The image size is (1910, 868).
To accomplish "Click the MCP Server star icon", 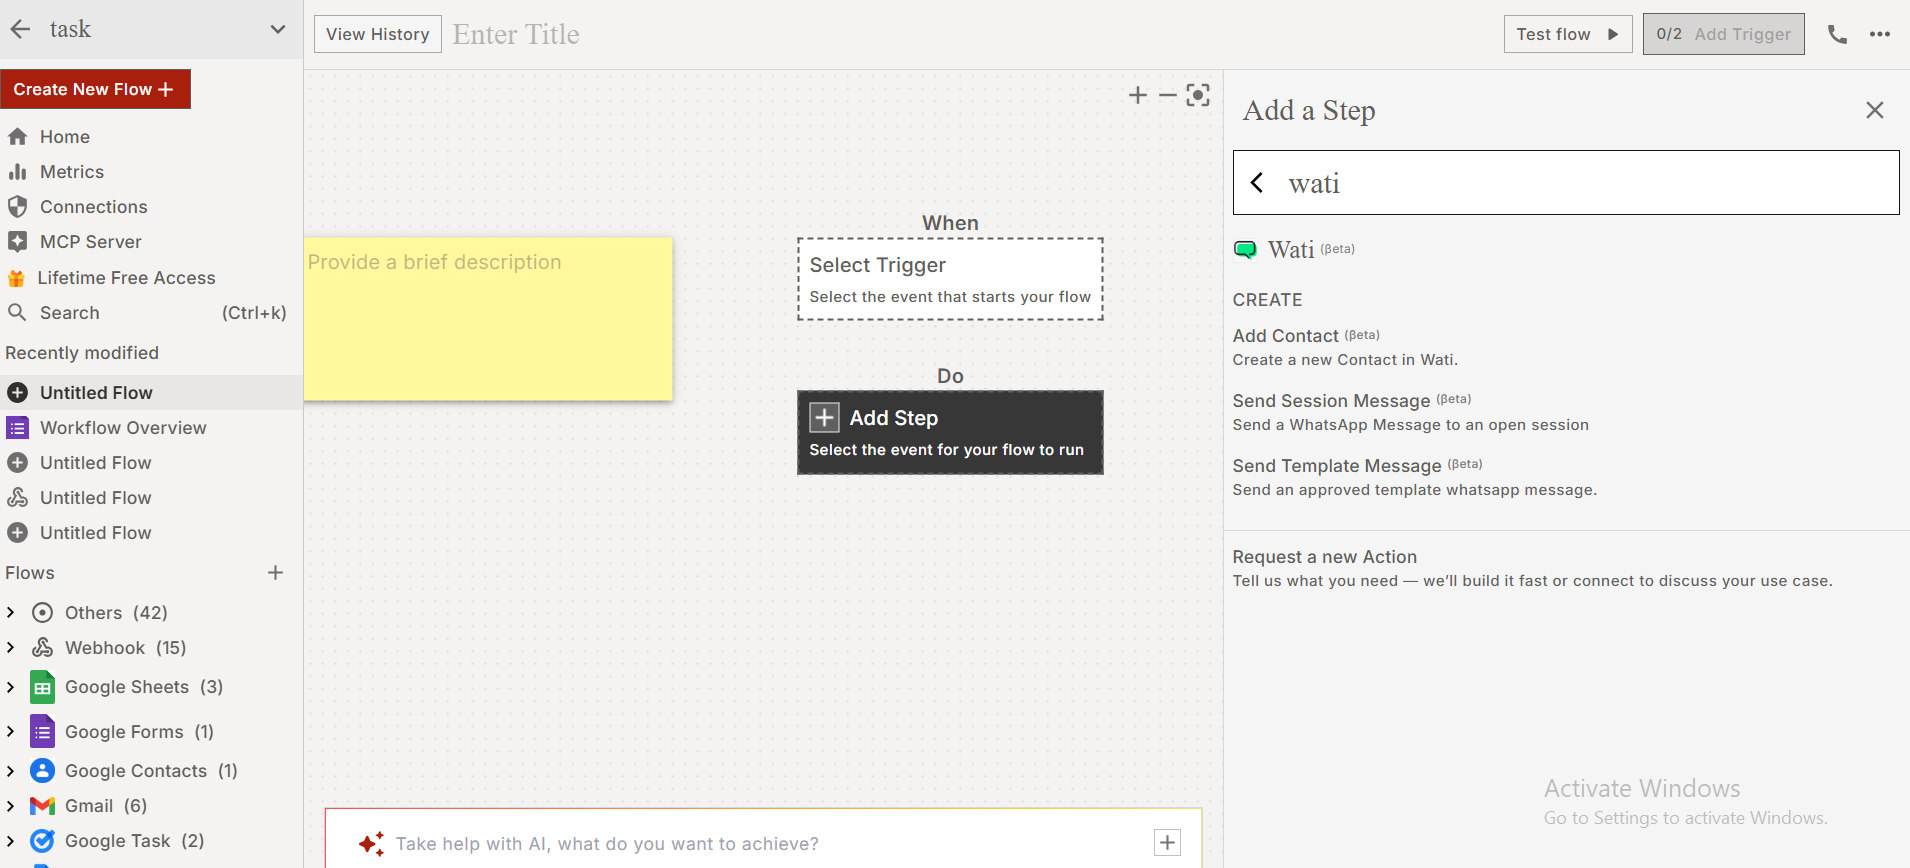I will pyautogui.click(x=17, y=242).
